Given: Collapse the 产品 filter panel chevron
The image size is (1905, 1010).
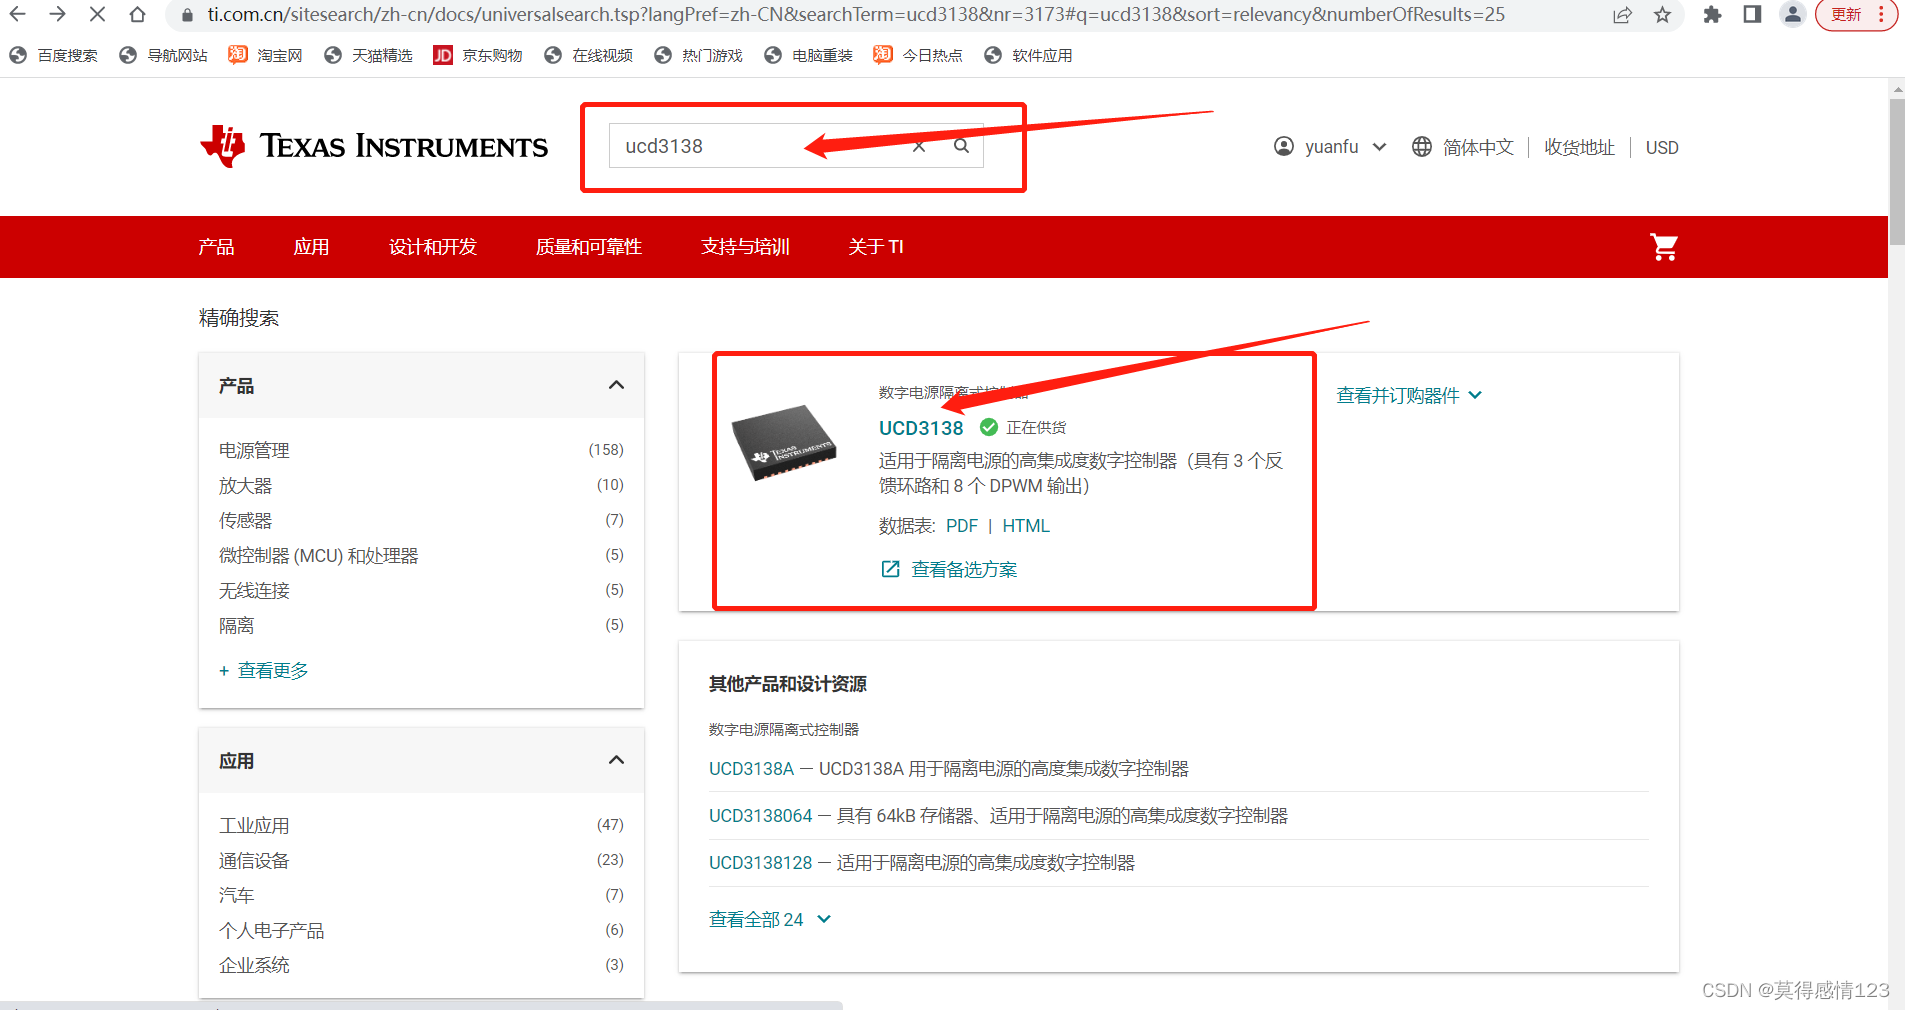Looking at the screenshot, I should pos(616,385).
